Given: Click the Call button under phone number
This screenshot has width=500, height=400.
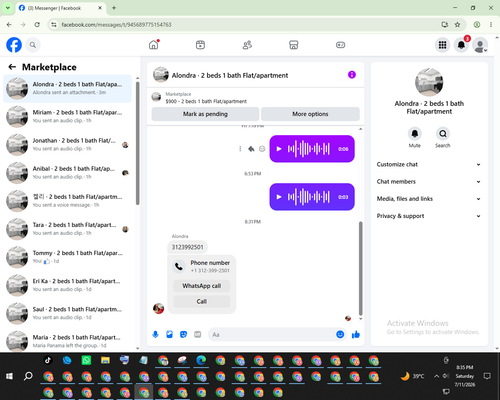Looking at the screenshot, I should (202, 301).
